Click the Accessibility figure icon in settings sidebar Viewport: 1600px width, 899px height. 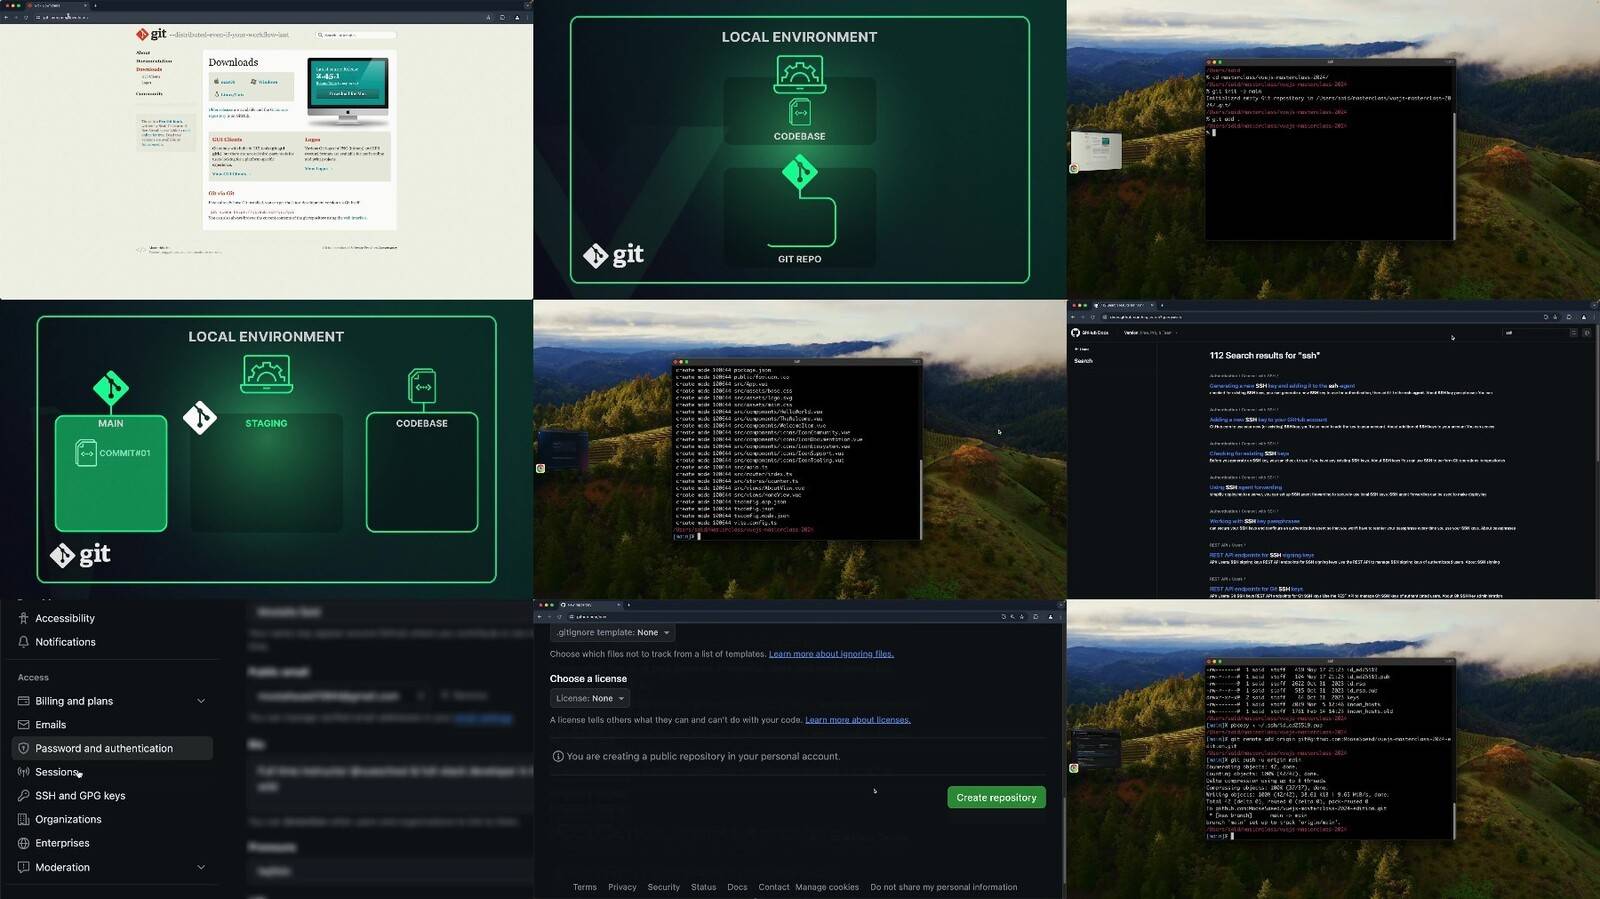coord(23,618)
